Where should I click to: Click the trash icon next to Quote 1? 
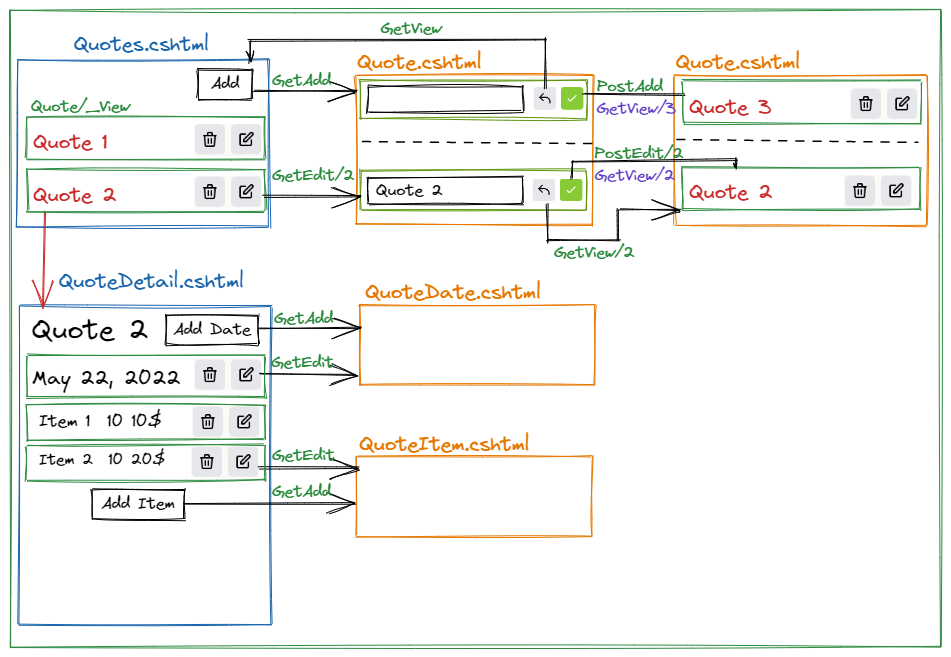(209, 140)
